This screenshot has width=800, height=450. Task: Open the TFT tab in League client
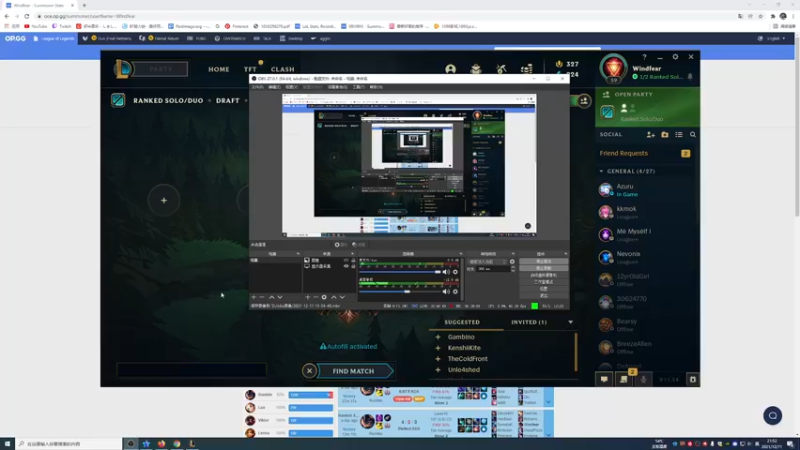[x=250, y=69]
